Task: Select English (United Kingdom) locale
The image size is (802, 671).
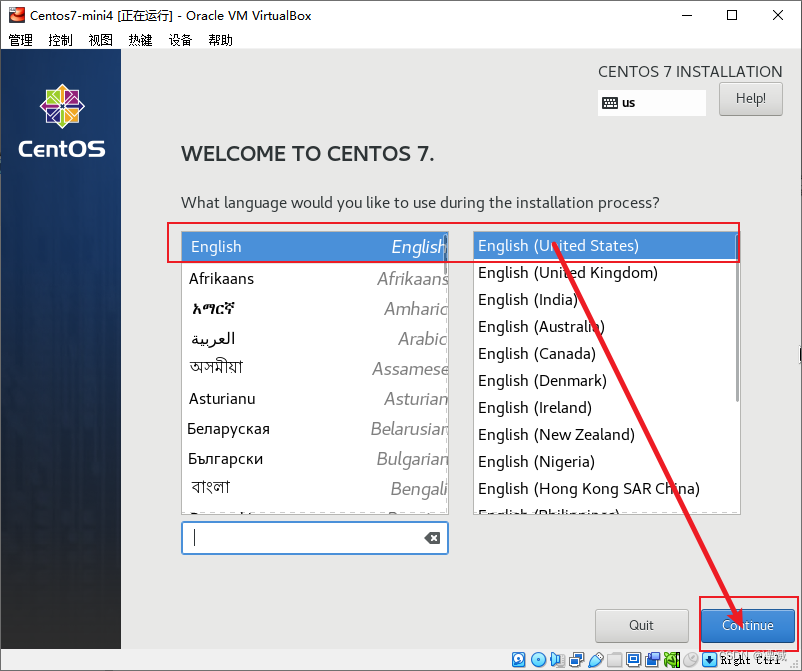Action: [x=605, y=273]
